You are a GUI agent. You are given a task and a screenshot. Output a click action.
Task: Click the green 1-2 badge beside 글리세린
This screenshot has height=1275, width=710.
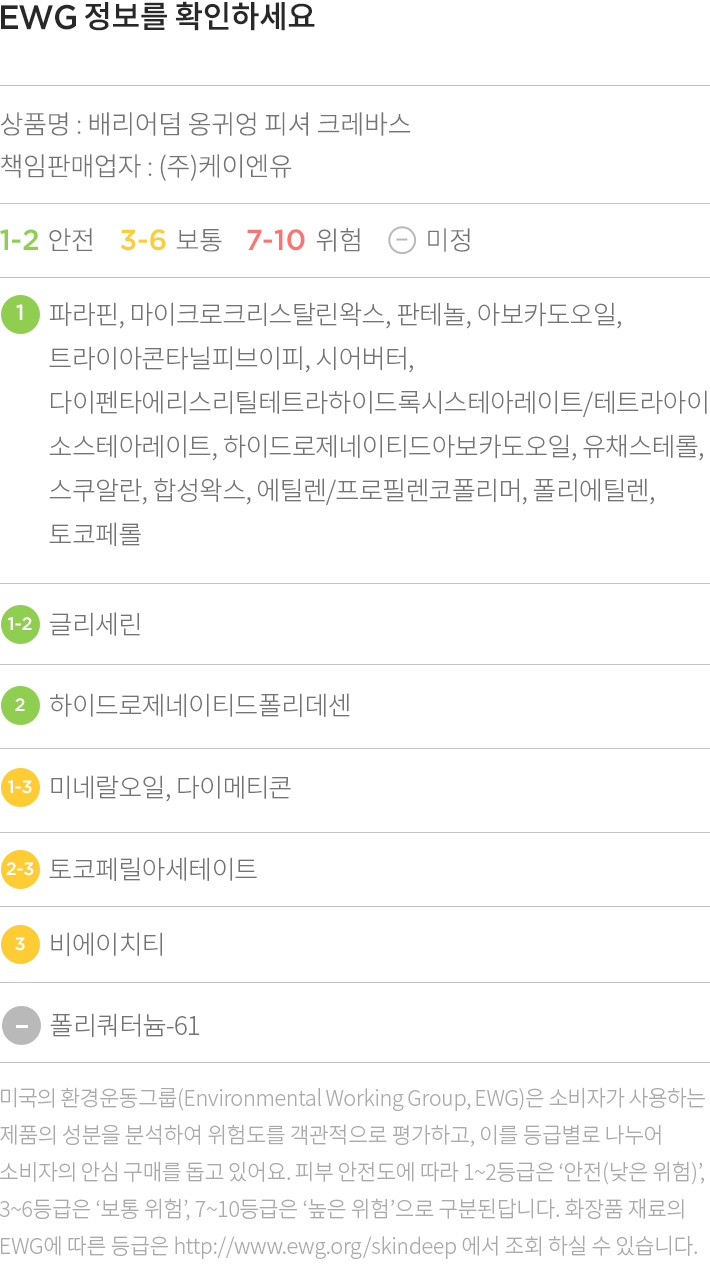(20, 625)
